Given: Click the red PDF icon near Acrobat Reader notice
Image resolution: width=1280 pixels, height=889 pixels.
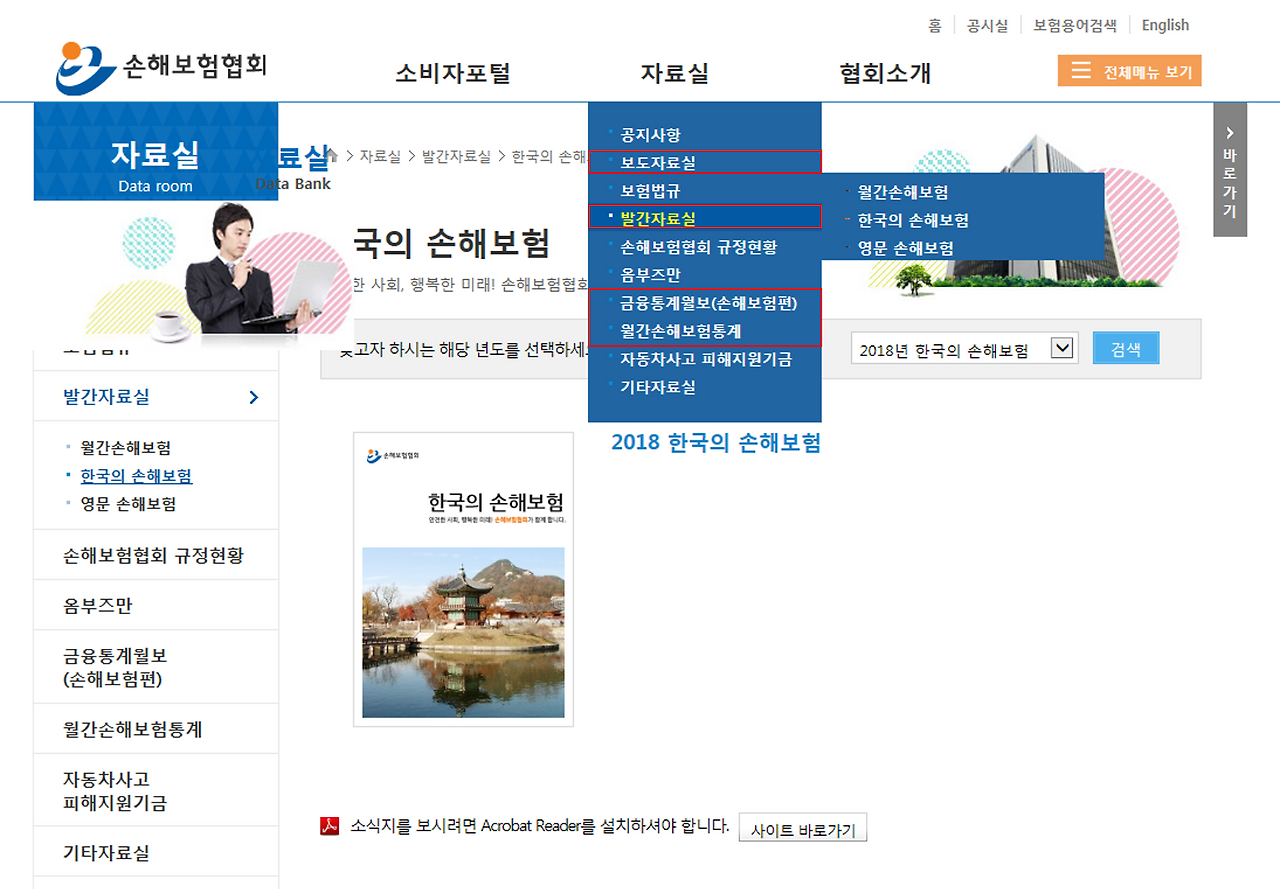Looking at the screenshot, I should coord(330,824).
